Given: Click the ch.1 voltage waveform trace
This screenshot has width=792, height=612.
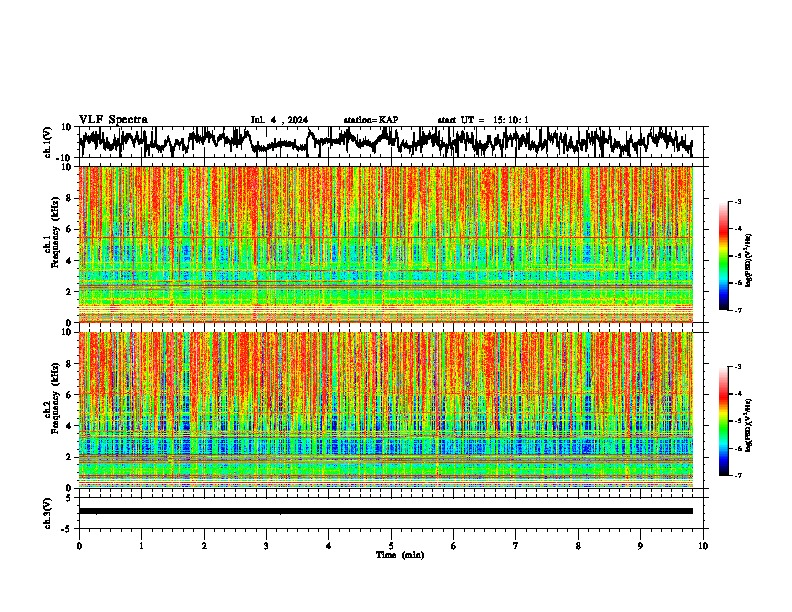Looking at the screenshot, I should pos(386,142).
